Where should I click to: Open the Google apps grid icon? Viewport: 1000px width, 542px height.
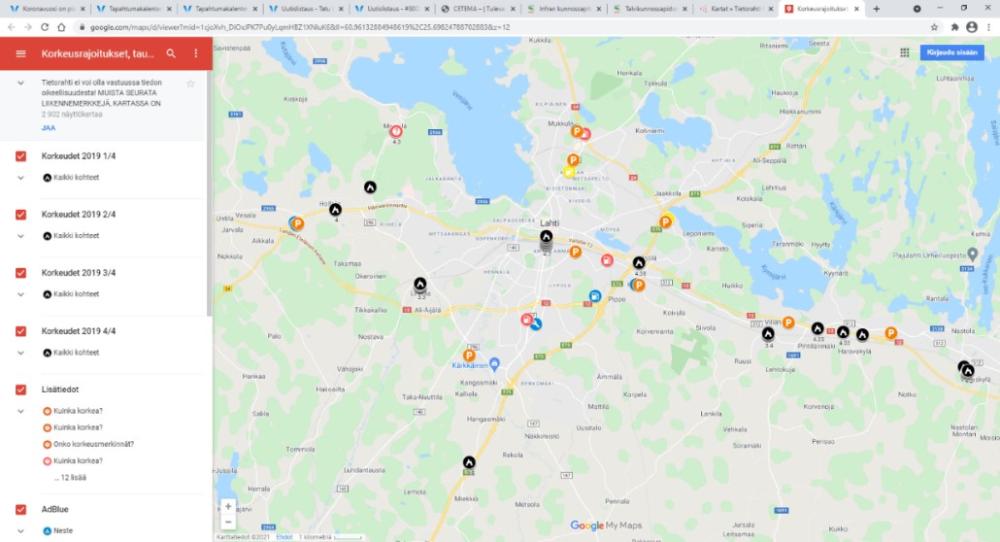[904, 52]
